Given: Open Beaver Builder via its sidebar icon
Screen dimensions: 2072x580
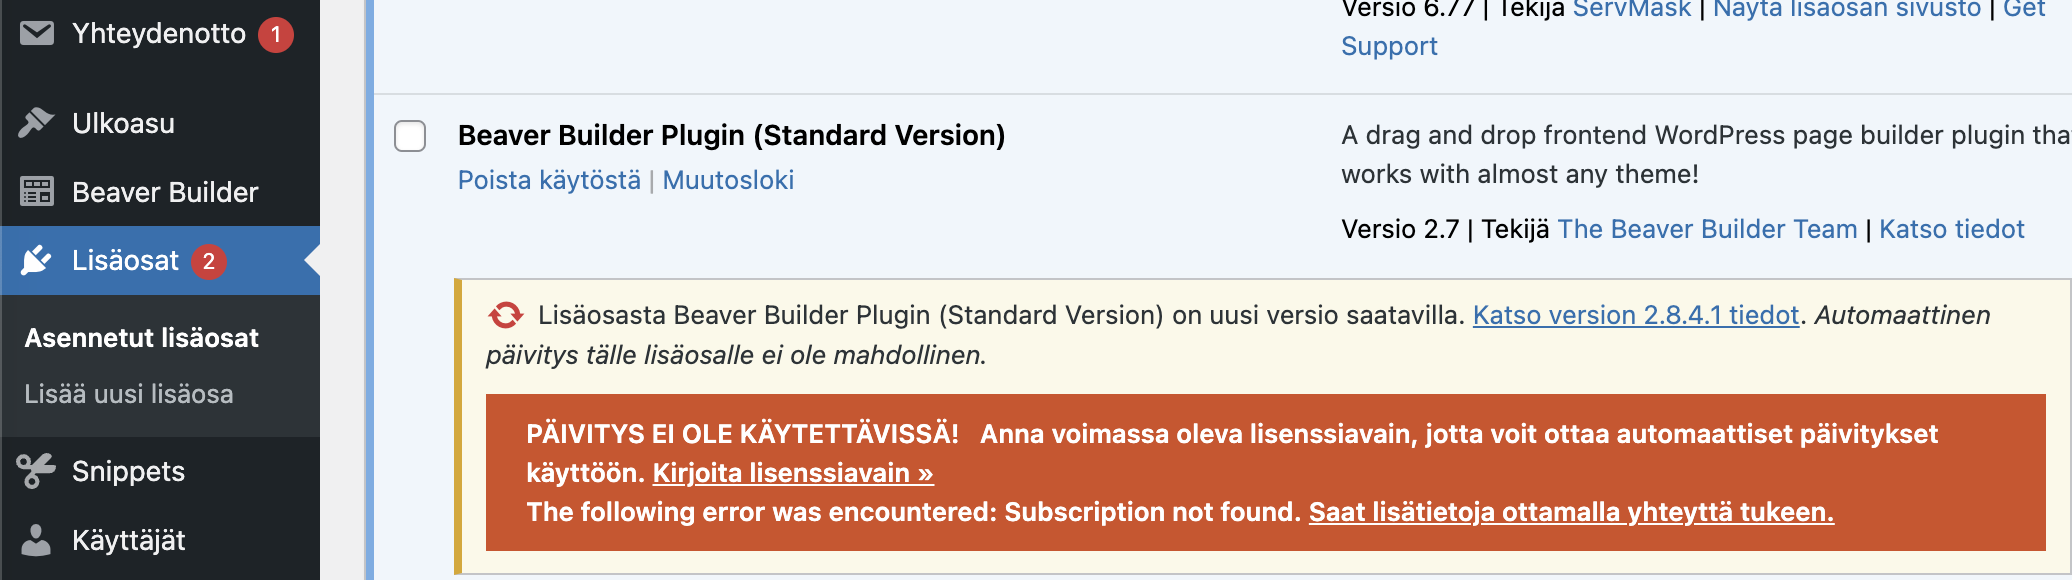Looking at the screenshot, I should (38, 192).
